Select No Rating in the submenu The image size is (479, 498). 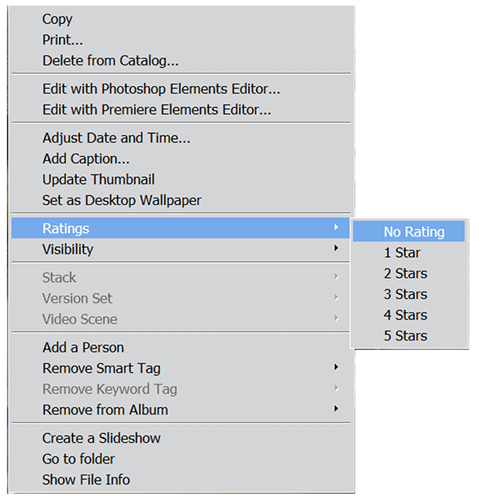(x=409, y=232)
